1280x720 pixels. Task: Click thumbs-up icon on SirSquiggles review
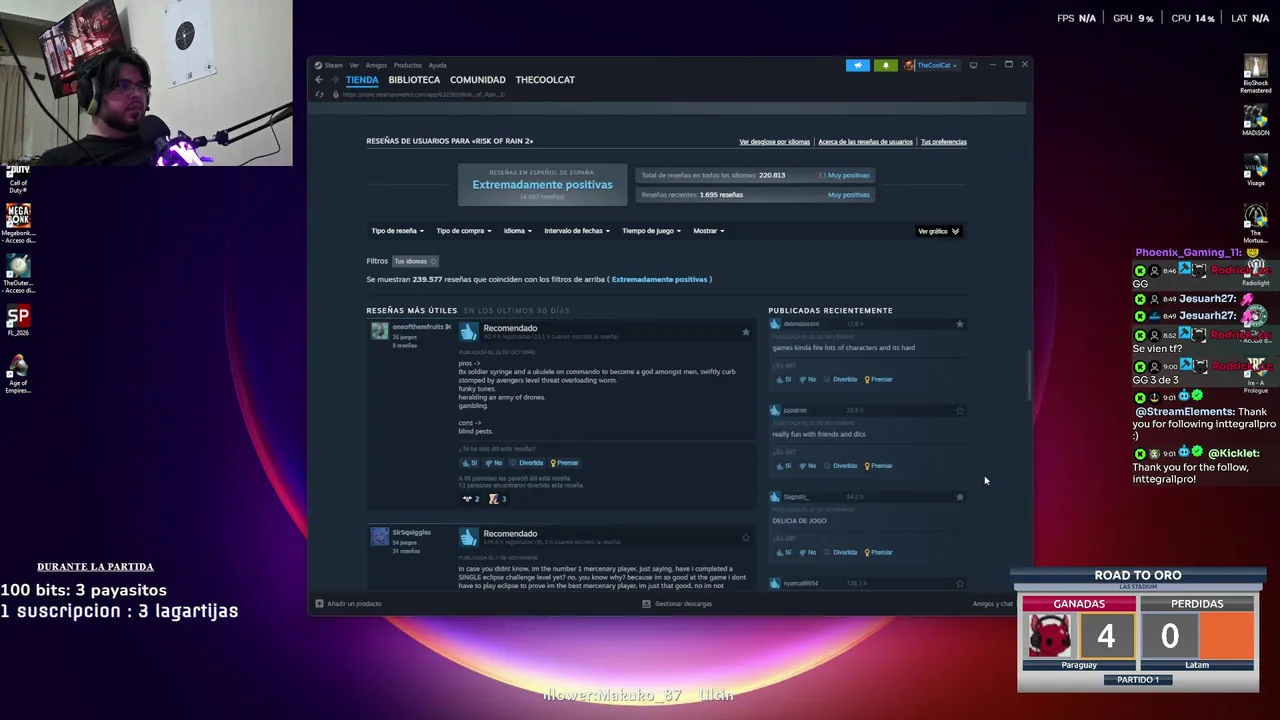click(x=469, y=537)
